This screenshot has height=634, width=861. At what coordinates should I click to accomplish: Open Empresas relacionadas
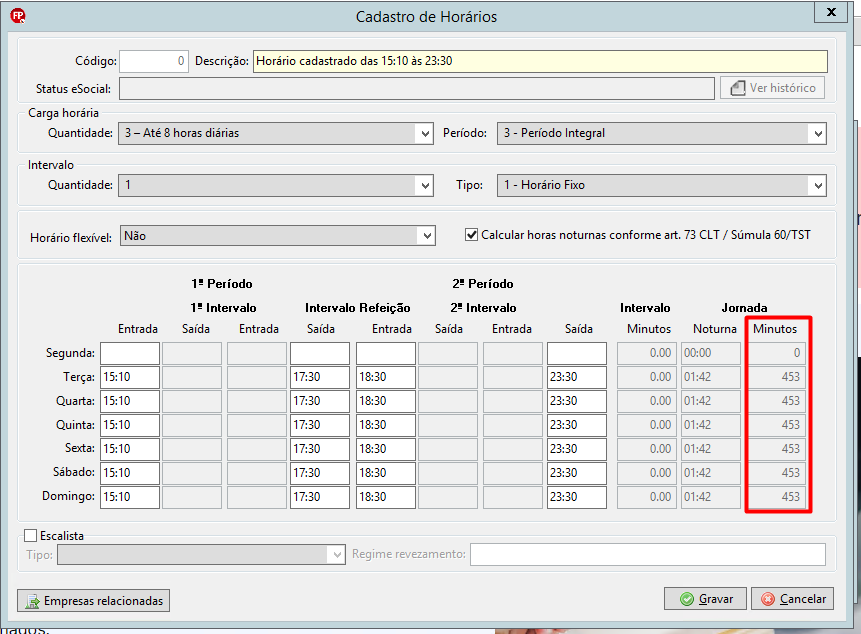coord(93,601)
